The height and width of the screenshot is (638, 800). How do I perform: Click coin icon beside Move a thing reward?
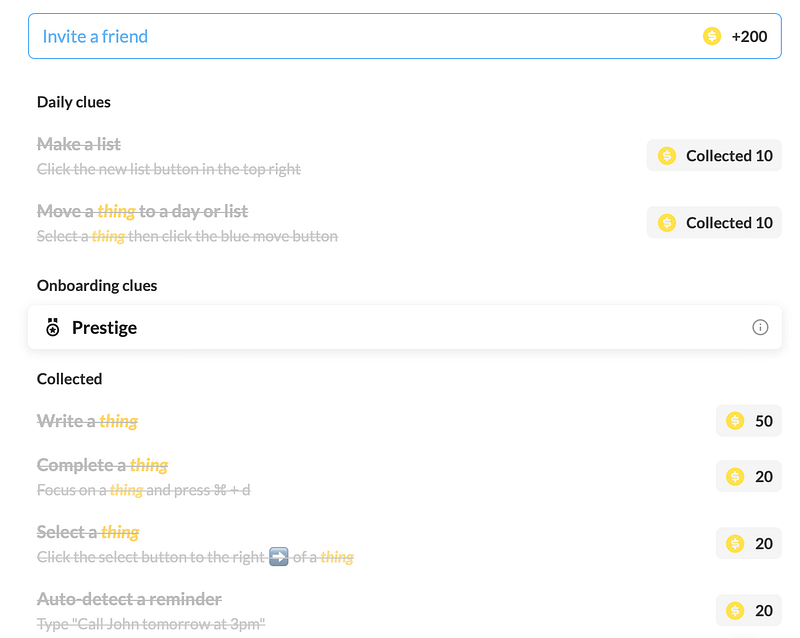667,223
